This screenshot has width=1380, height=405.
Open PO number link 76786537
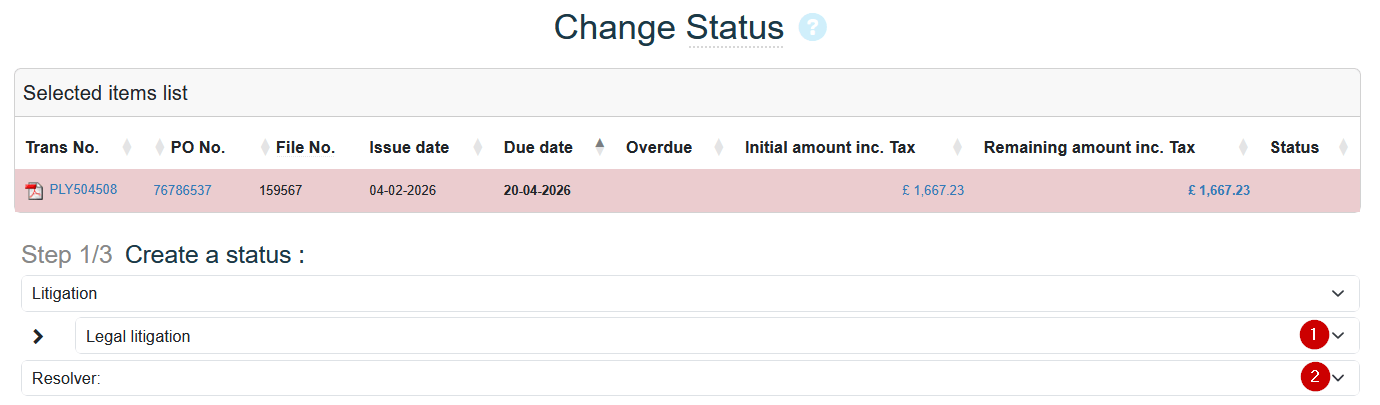tap(182, 190)
